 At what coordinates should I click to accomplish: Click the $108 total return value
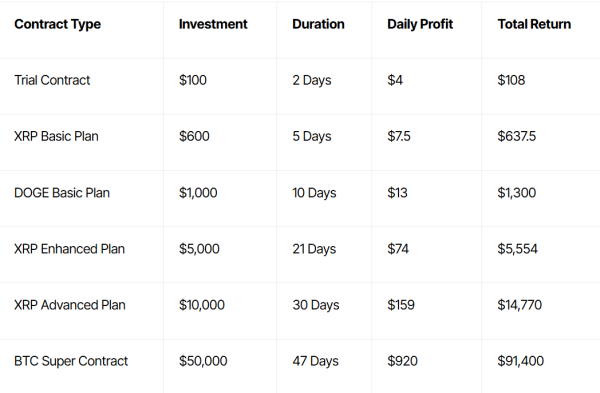[x=511, y=80]
